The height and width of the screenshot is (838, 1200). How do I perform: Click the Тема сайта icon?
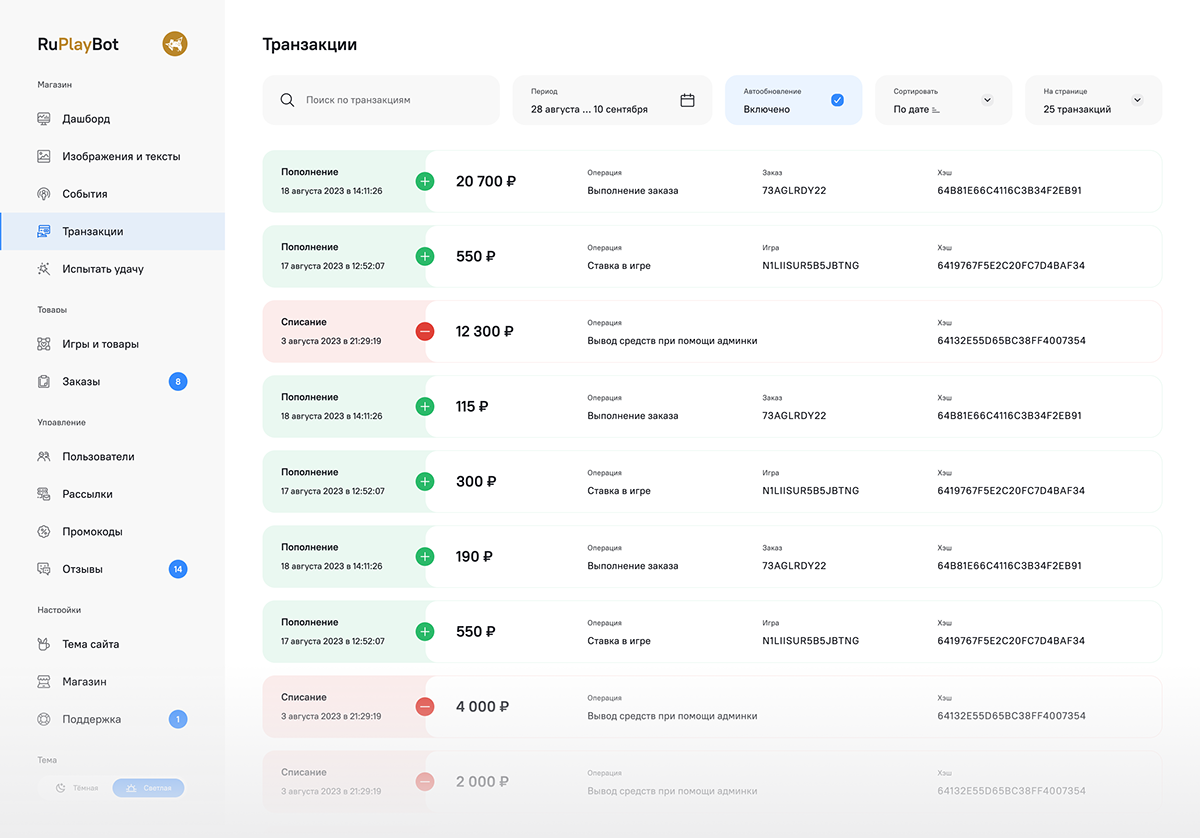pos(44,644)
